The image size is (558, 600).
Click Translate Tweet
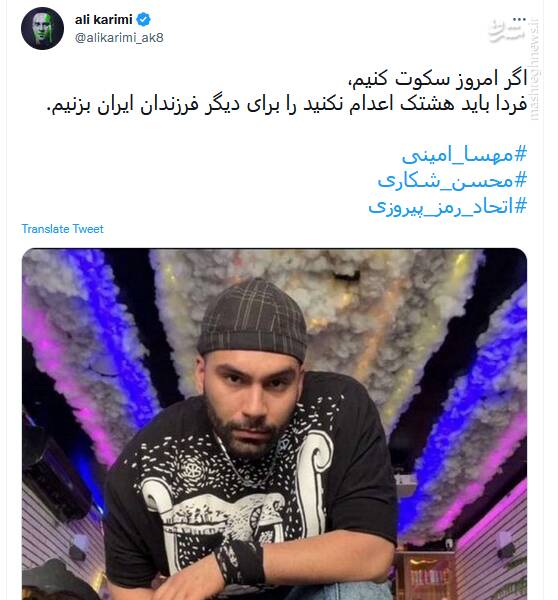(x=62, y=229)
